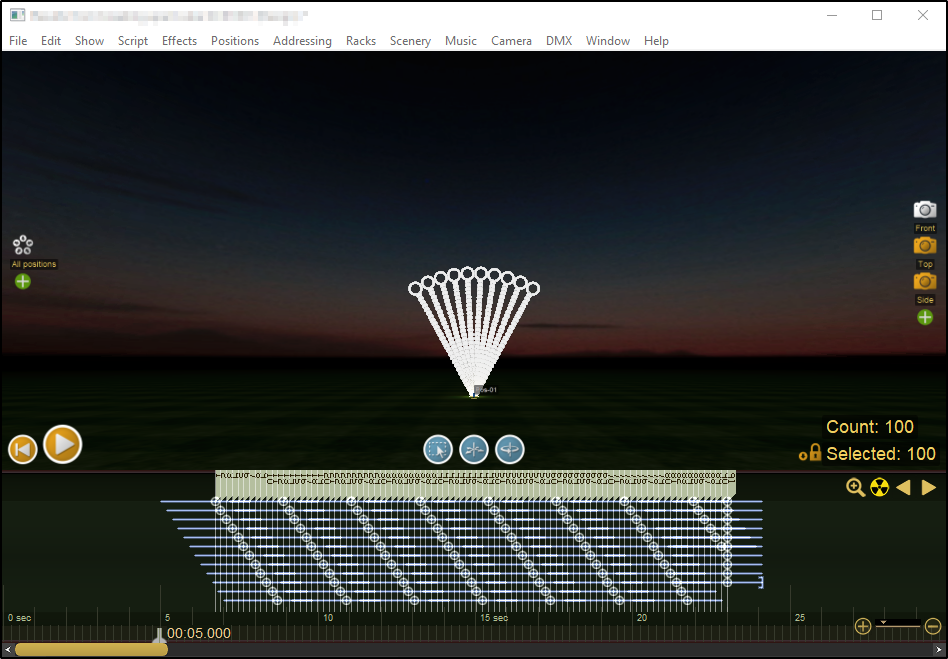Click the horizontal timeline scrollbar thumb
The width and height of the screenshot is (948, 659).
(x=91, y=650)
